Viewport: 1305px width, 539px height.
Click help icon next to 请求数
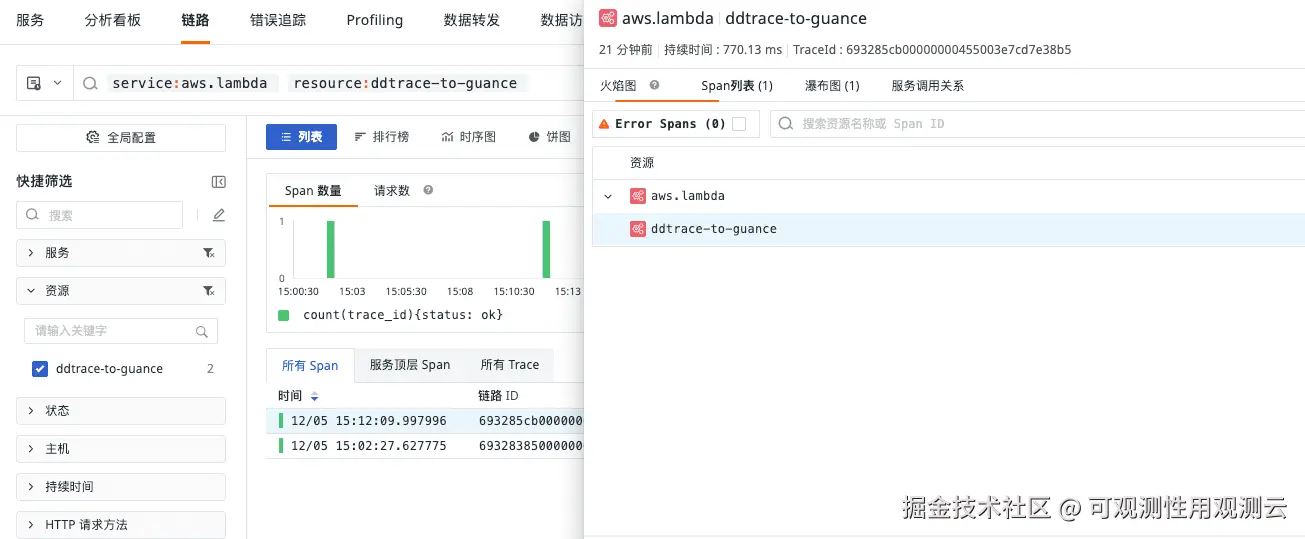tap(428, 190)
